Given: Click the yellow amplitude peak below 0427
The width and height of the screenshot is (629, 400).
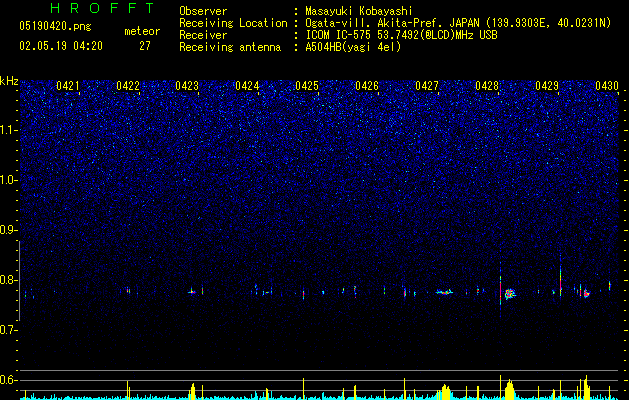Looking at the screenshot, I should [444, 392].
